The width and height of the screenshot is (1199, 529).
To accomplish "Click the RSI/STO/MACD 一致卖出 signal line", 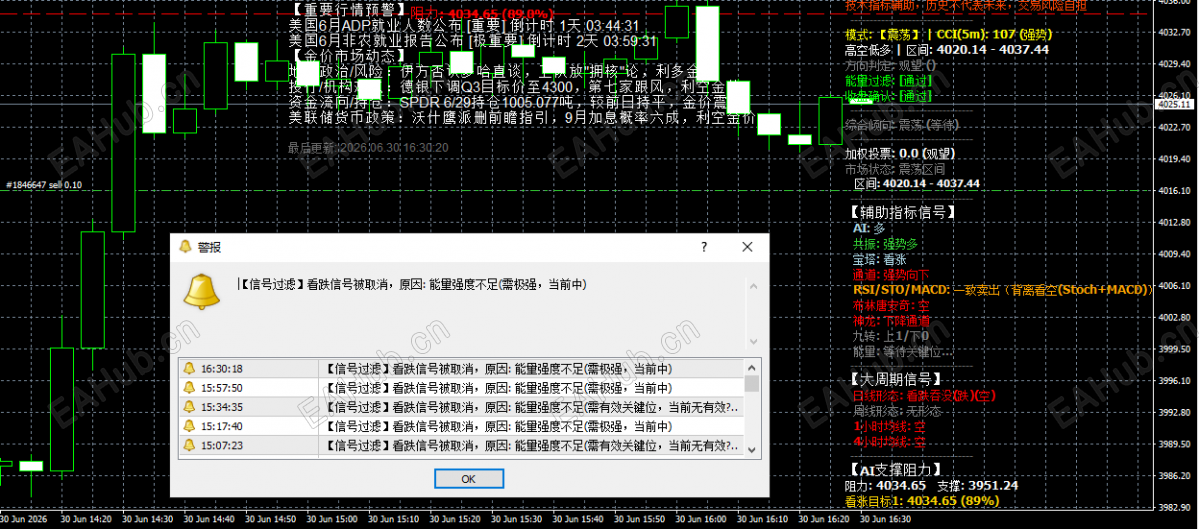I will [x=1003, y=290].
